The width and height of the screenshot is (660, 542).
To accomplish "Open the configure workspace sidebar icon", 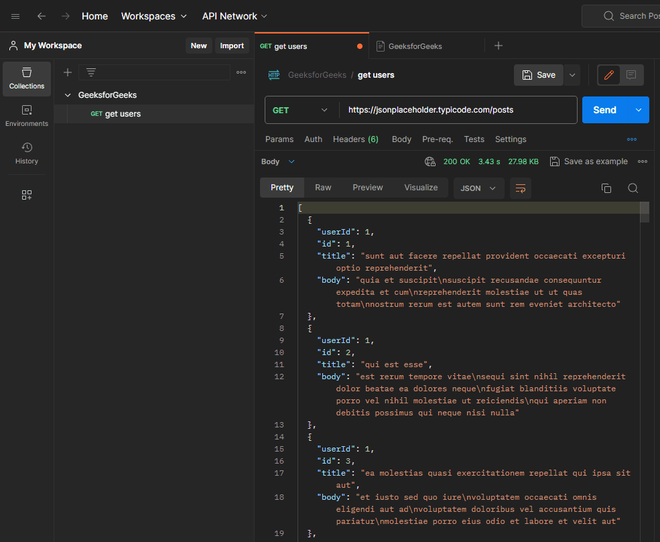I will 27,195.
